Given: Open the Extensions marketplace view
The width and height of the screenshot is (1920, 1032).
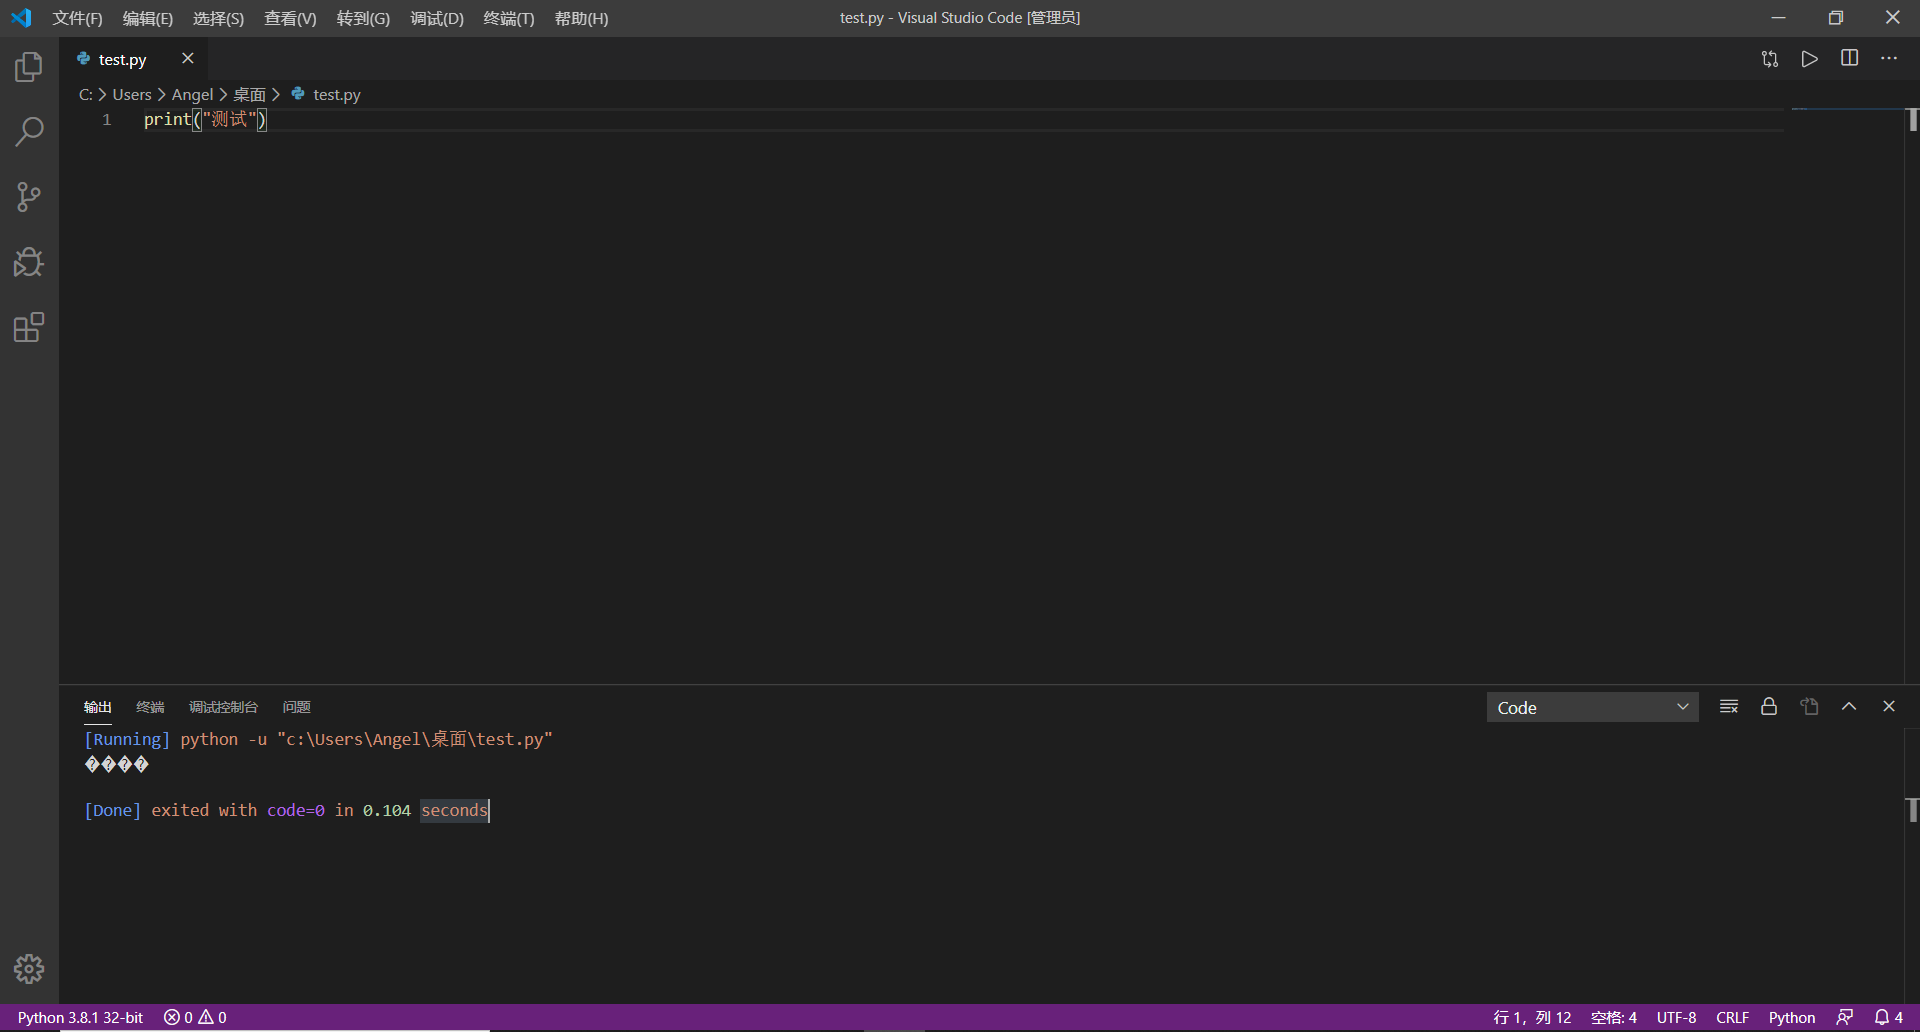Looking at the screenshot, I should (x=29, y=327).
